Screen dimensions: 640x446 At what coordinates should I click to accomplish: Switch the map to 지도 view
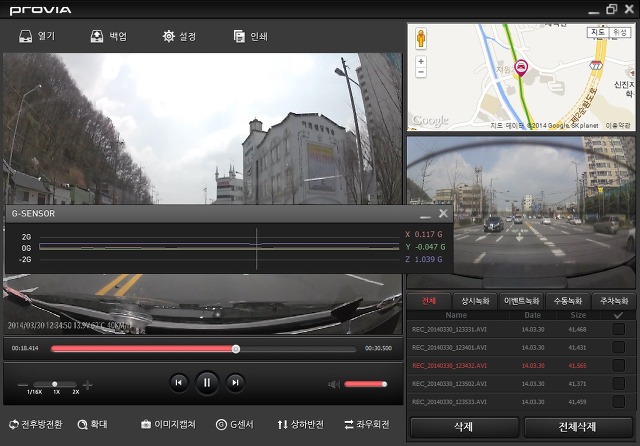pos(598,32)
